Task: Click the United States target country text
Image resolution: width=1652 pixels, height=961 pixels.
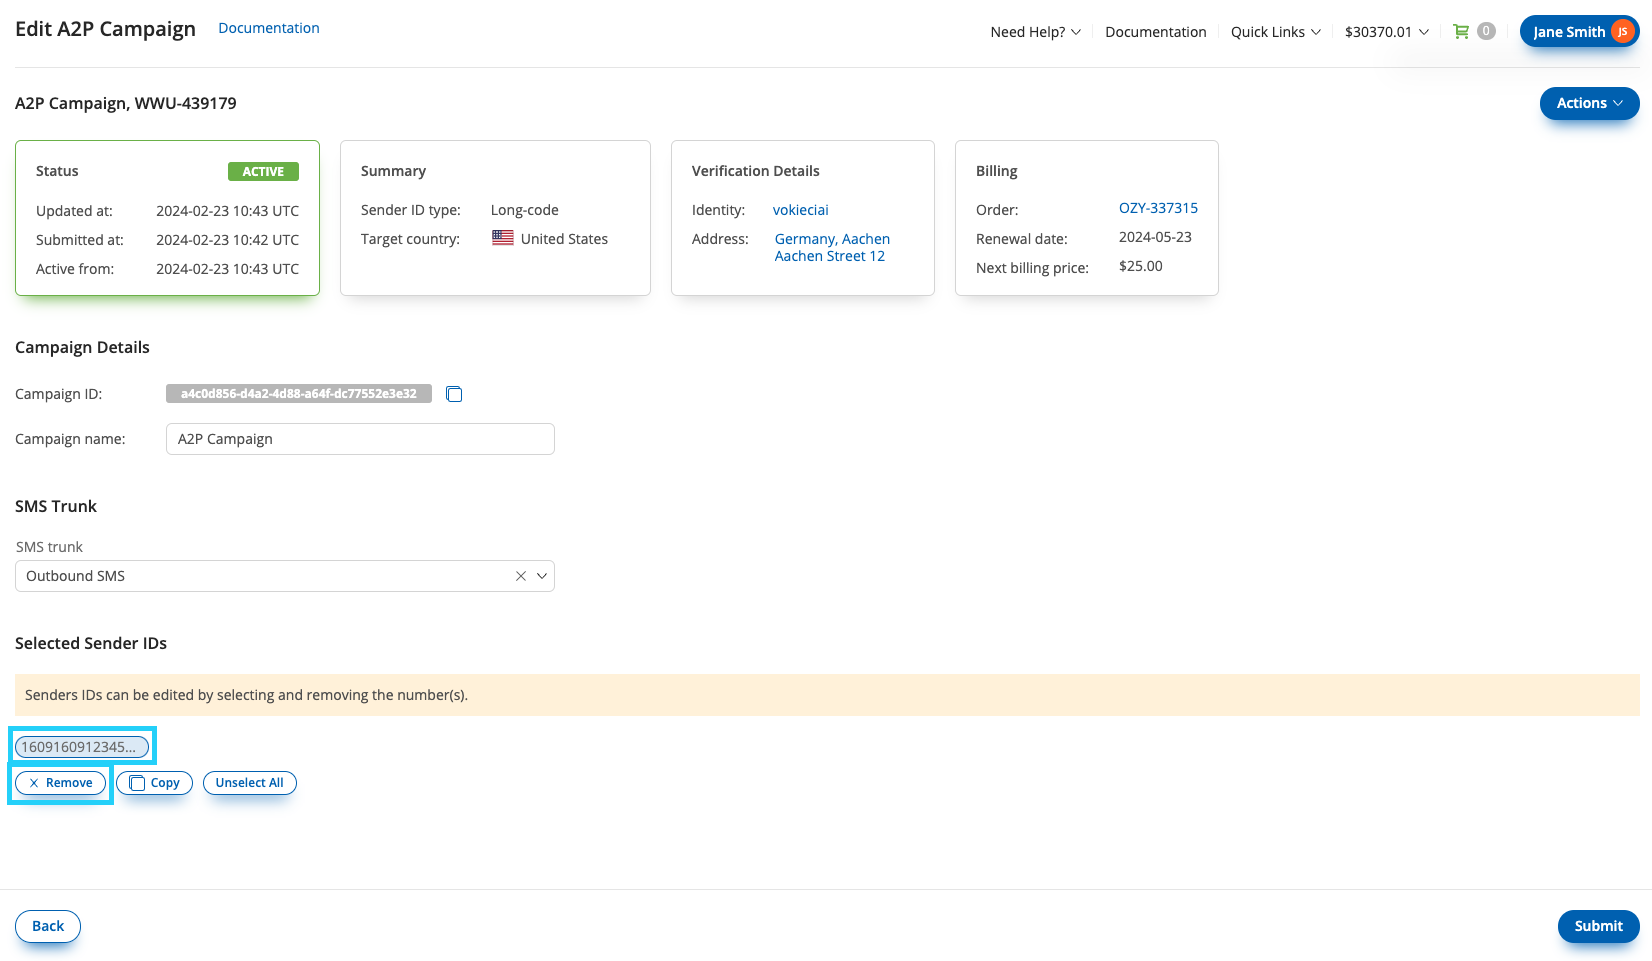Action: [564, 239]
